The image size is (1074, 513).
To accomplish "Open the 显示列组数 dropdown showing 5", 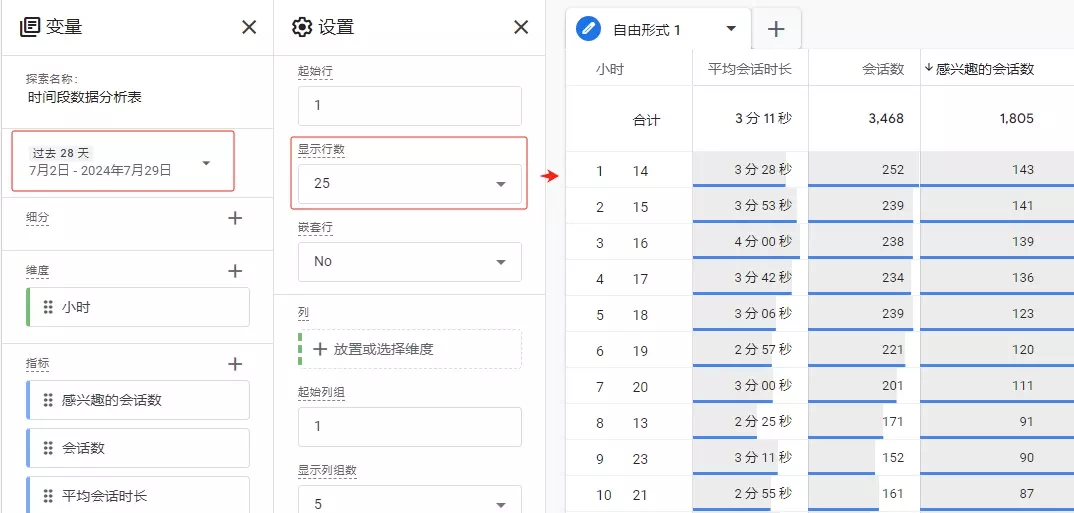I will point(410,500).
